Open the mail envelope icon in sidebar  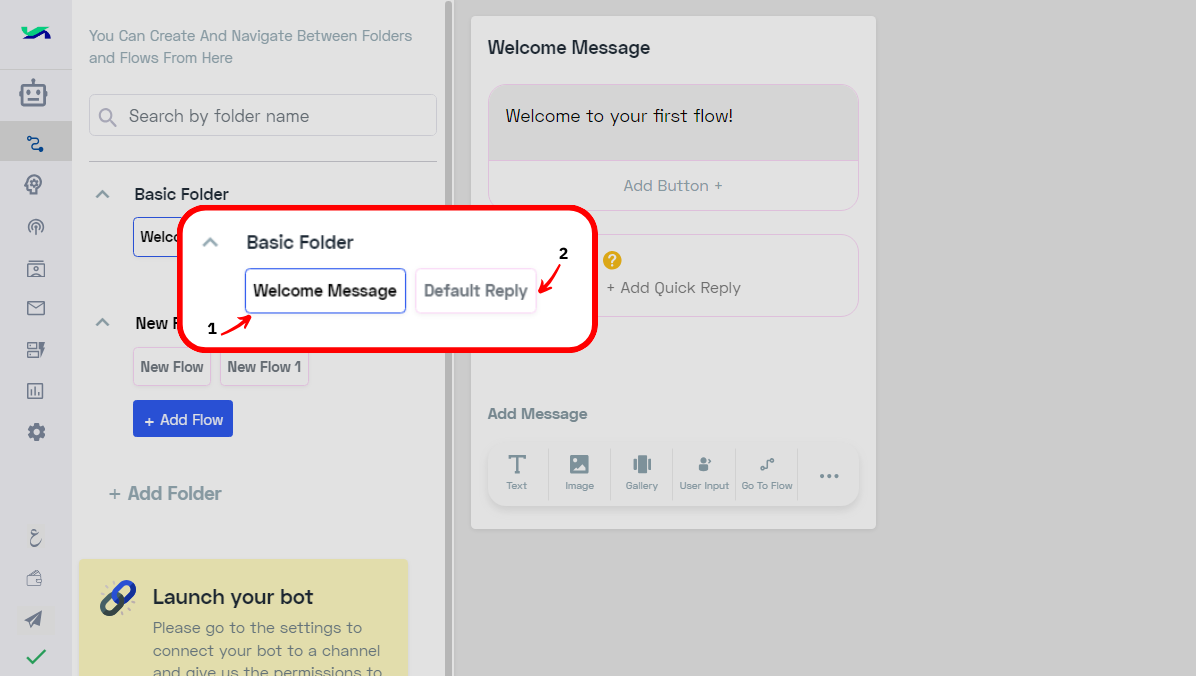[35, 308]
